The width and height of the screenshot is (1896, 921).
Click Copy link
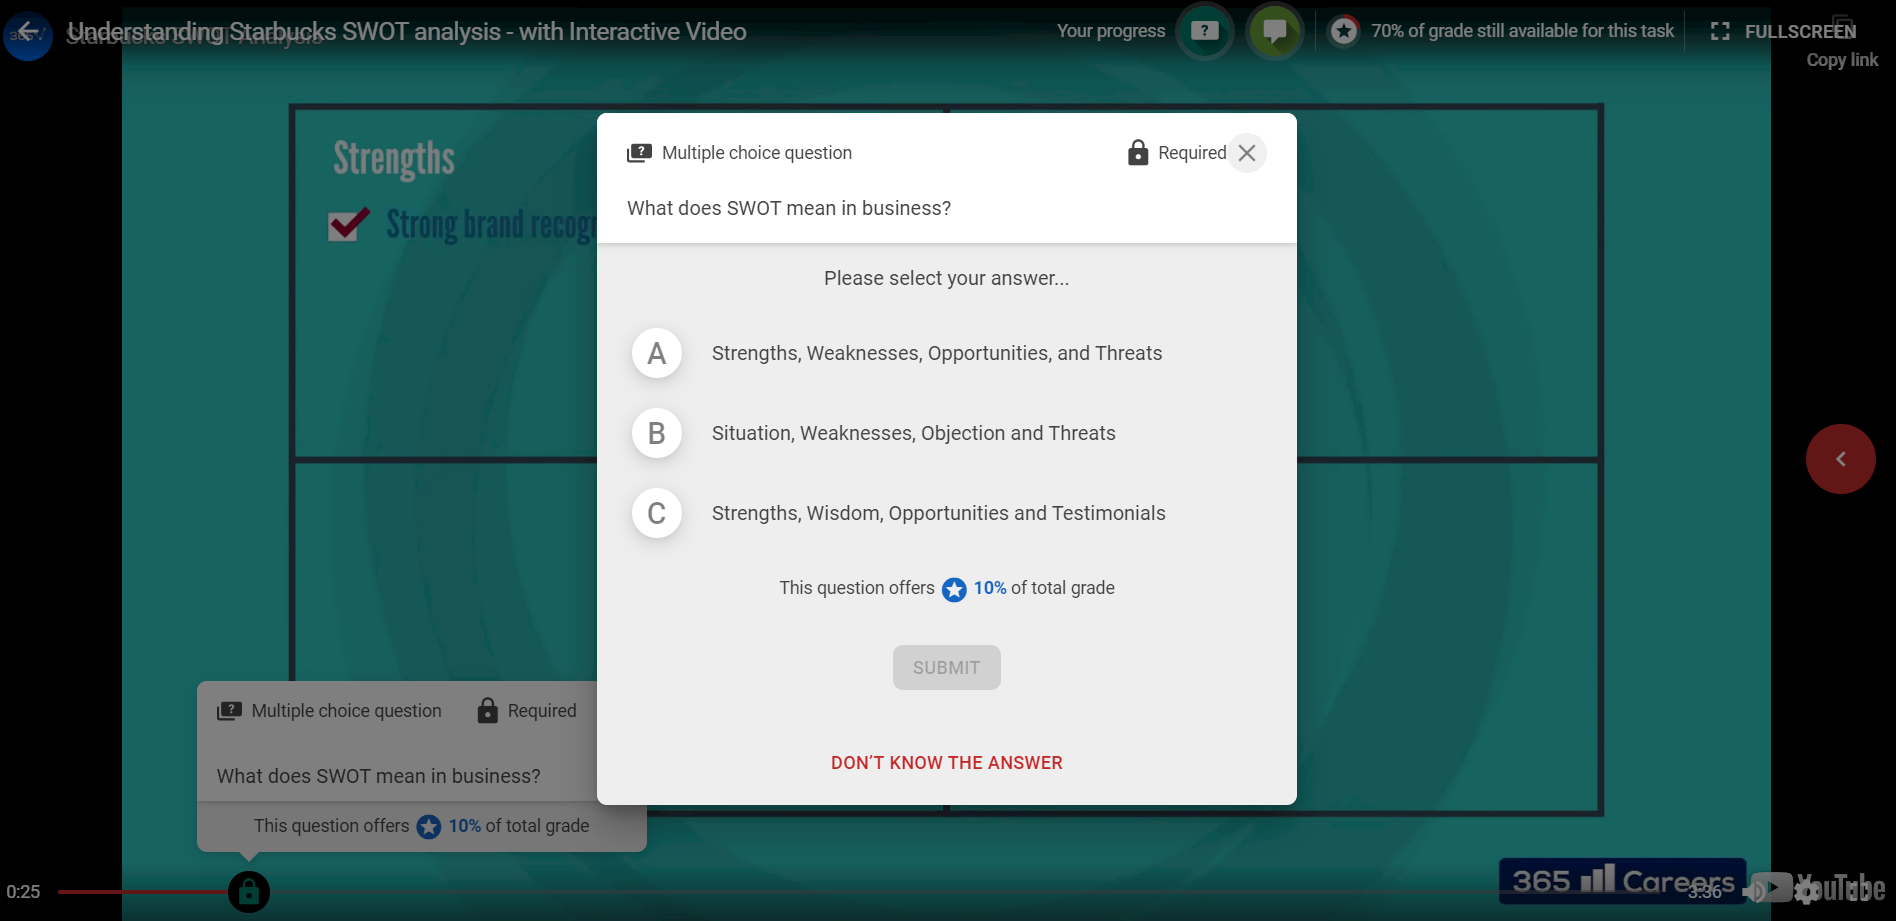click(1842, 60)
